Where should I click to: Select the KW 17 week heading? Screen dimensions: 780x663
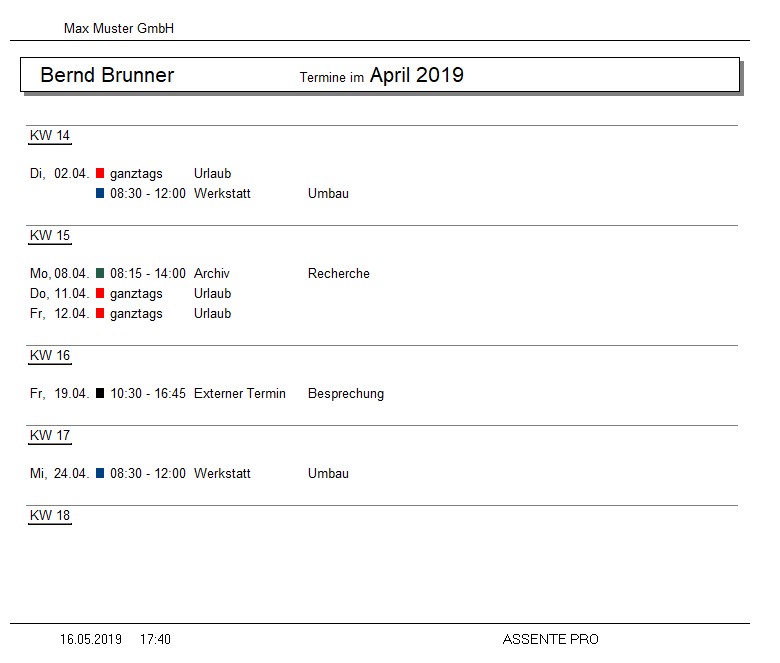[x=50, y=436]
